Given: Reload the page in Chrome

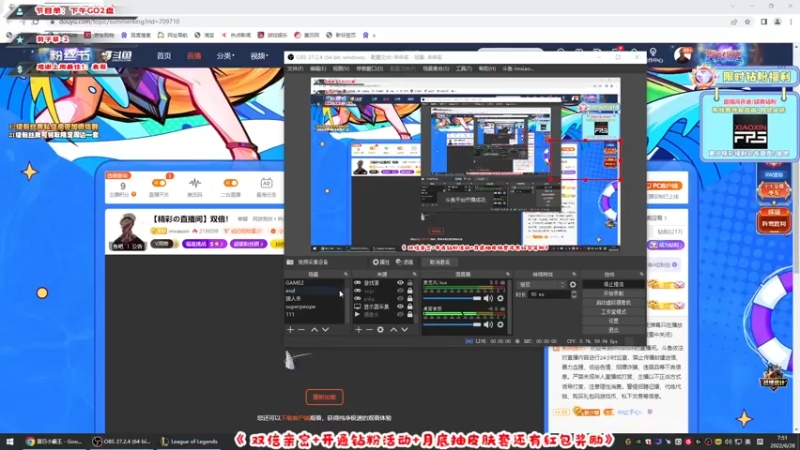Looking at the screenshot, I should pos(35,22).
